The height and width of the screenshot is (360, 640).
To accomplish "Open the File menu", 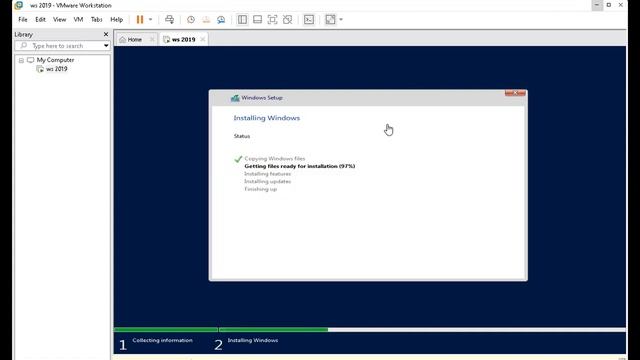I will 23,19.
